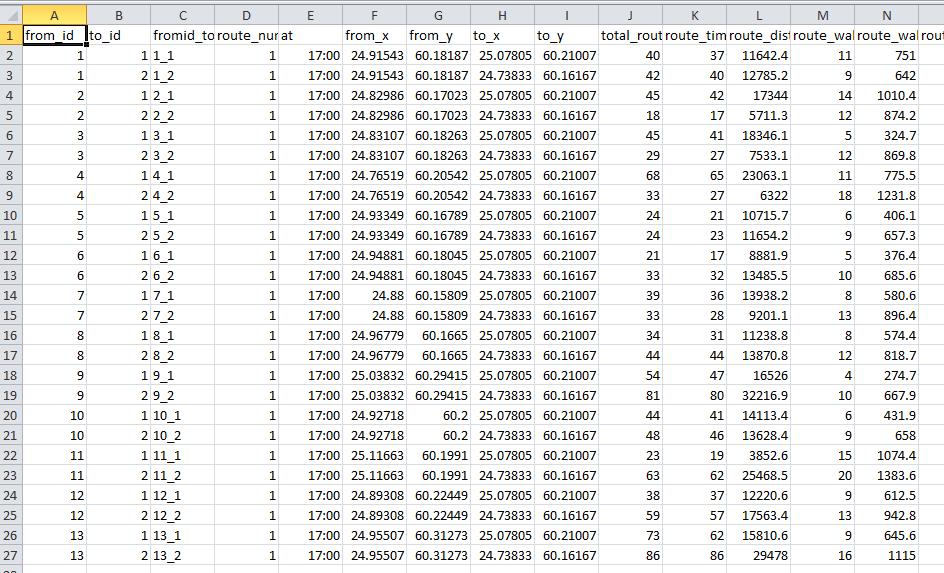Click from_y 60.31273 in row 26
This screenshot has width=944, height=573.
pyautogui.click(x=438, y=536)
